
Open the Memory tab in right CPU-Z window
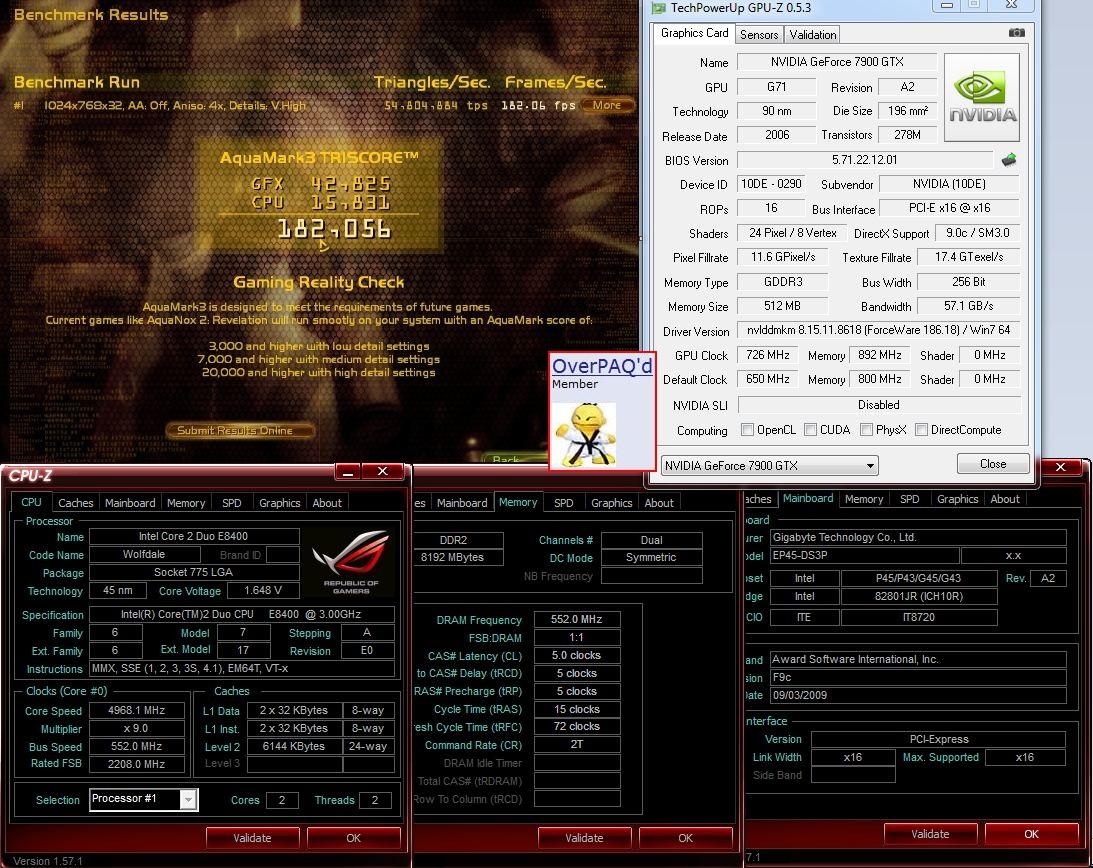click(864, 498)
